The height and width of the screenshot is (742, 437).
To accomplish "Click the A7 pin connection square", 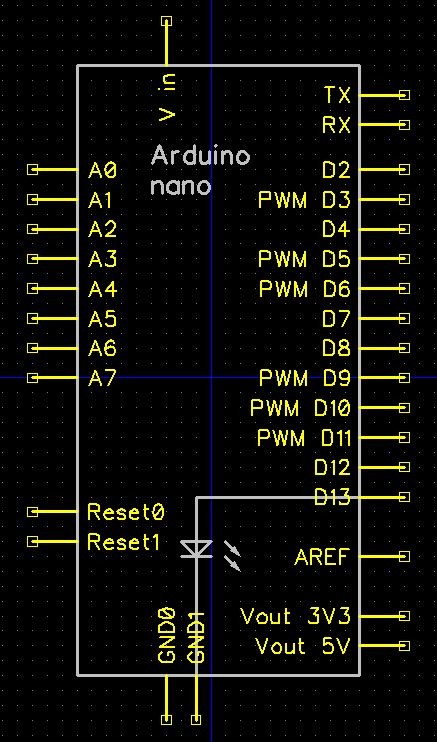I will click(x=32, y=378).
